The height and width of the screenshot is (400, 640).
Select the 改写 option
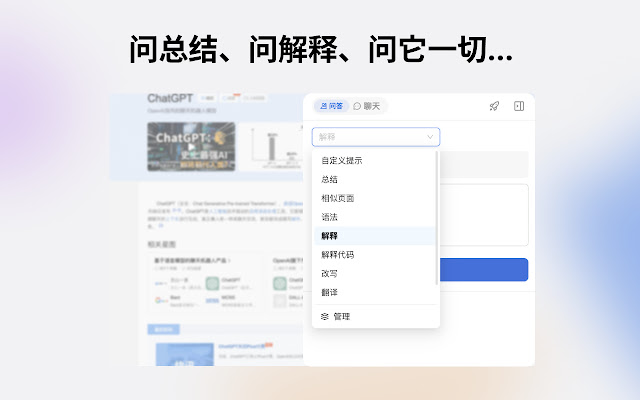(329, 273)
